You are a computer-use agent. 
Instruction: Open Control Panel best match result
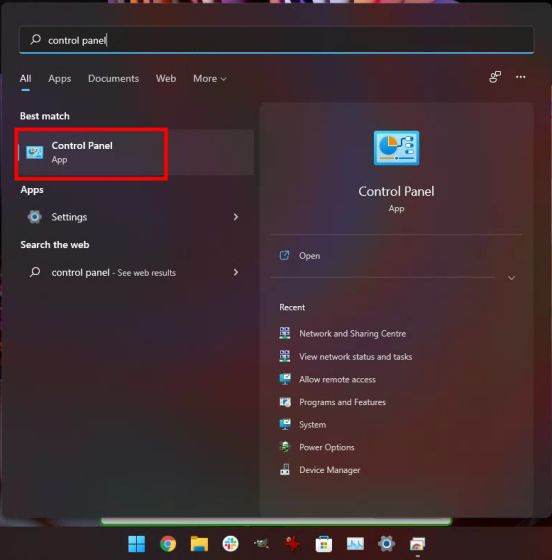pos(136,152)
